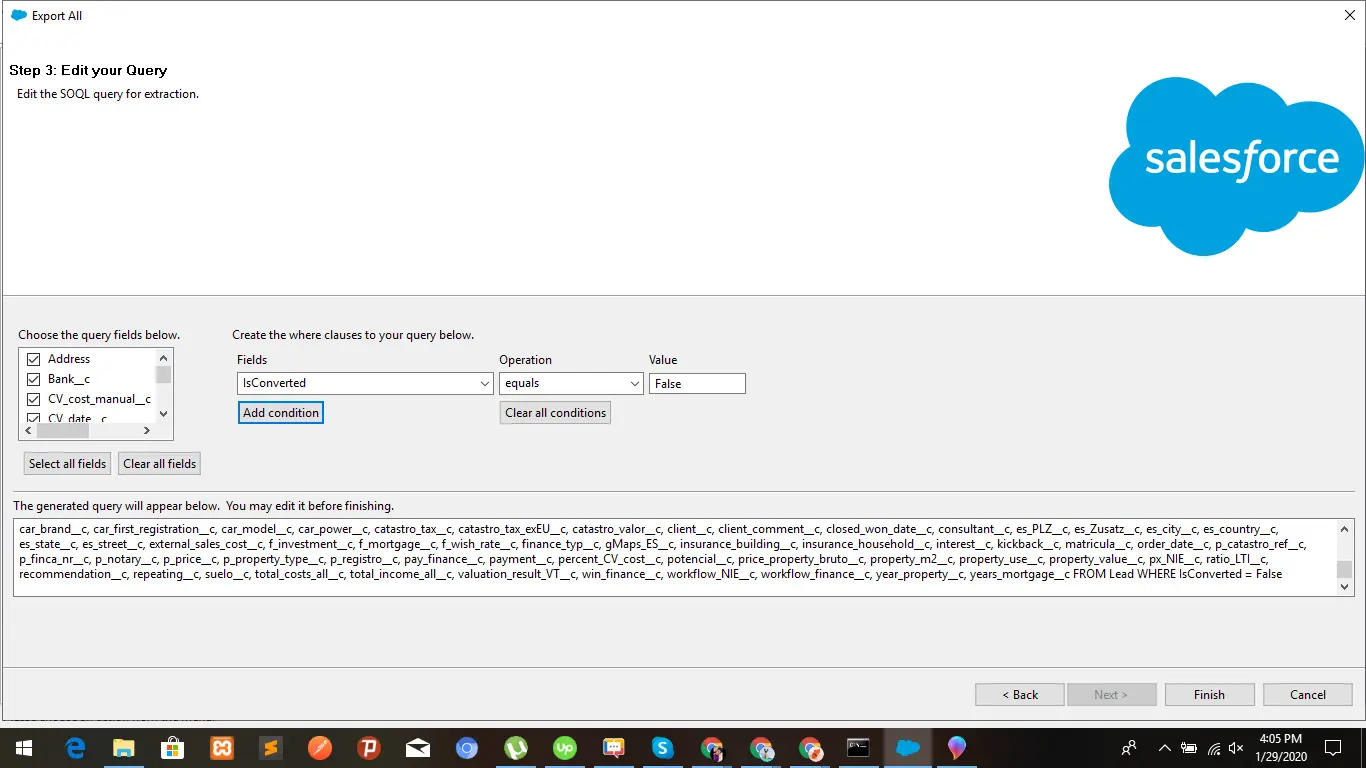Image resolution: width=1366 pixels, height=768 pixels.
Task: Open Salesforce from the taskbar
Action: click(x=907, y=747)
